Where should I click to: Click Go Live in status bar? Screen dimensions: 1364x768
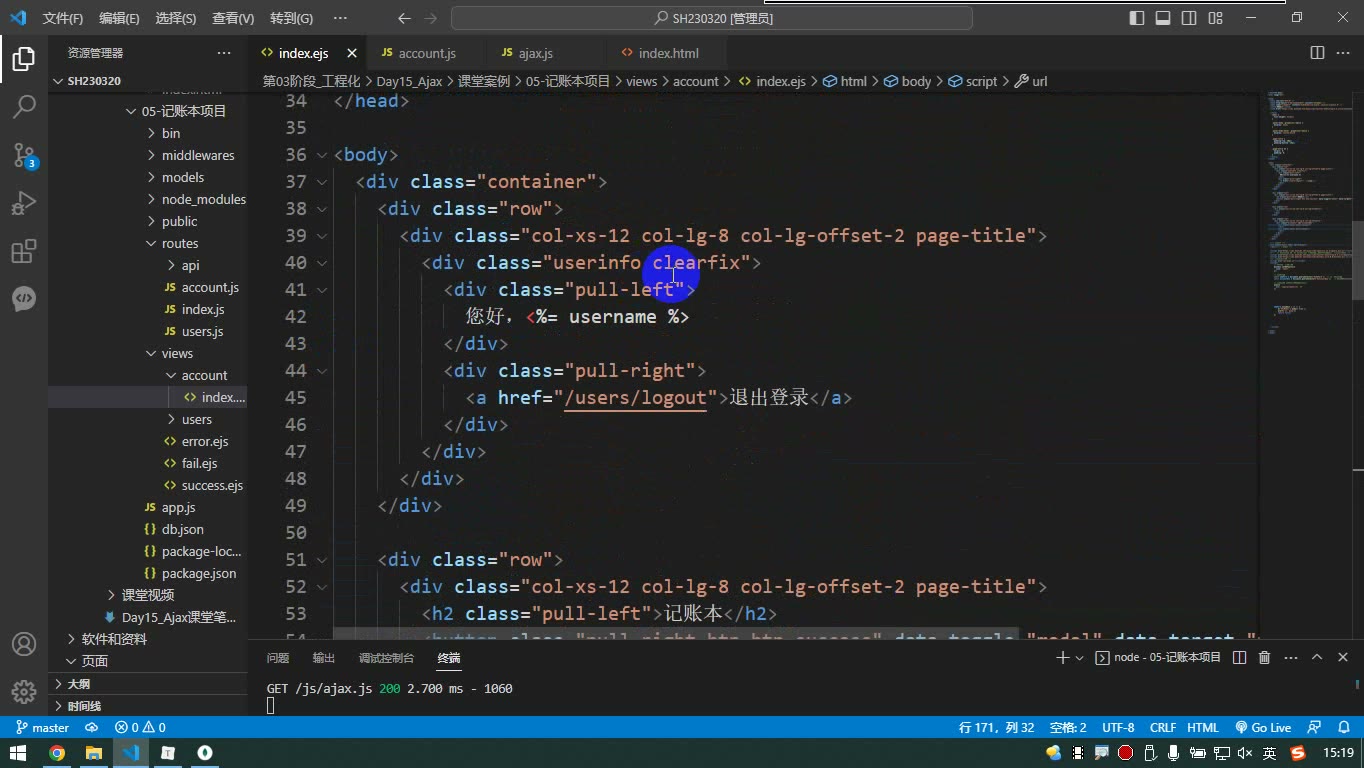point(1263,728)
